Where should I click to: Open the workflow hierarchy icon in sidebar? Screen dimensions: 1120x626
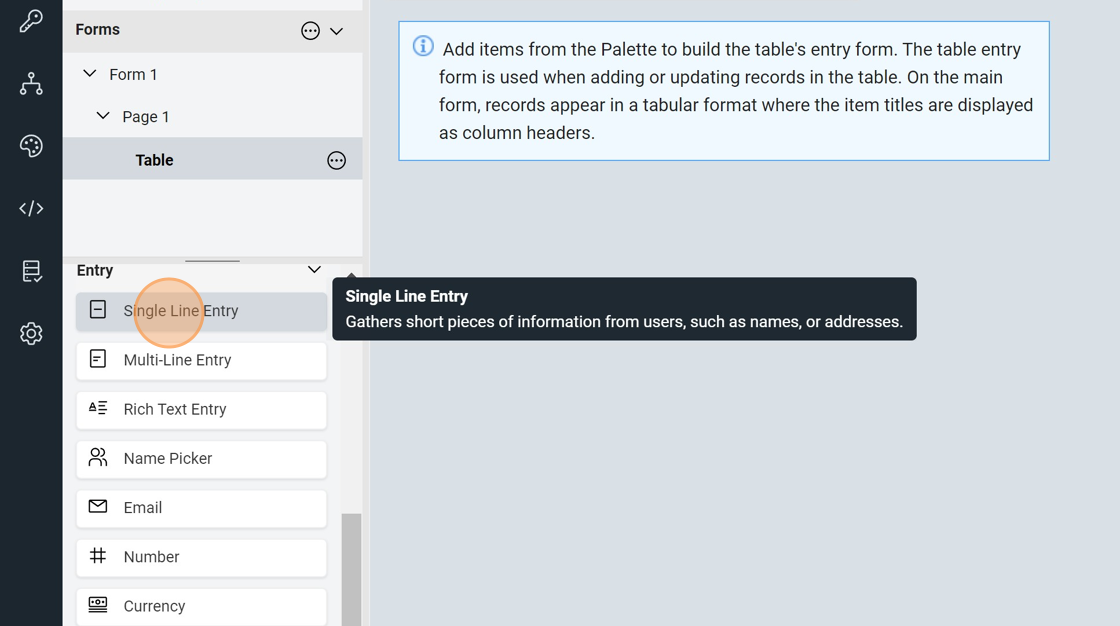(x=31, y=84)
